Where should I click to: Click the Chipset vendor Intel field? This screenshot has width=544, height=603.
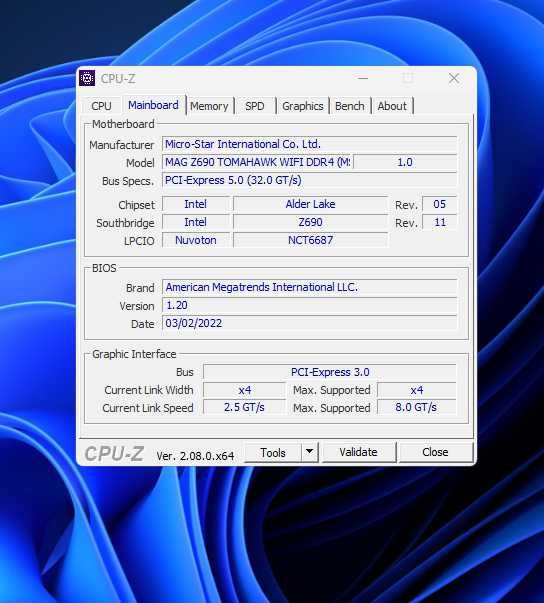pos(196,204)
